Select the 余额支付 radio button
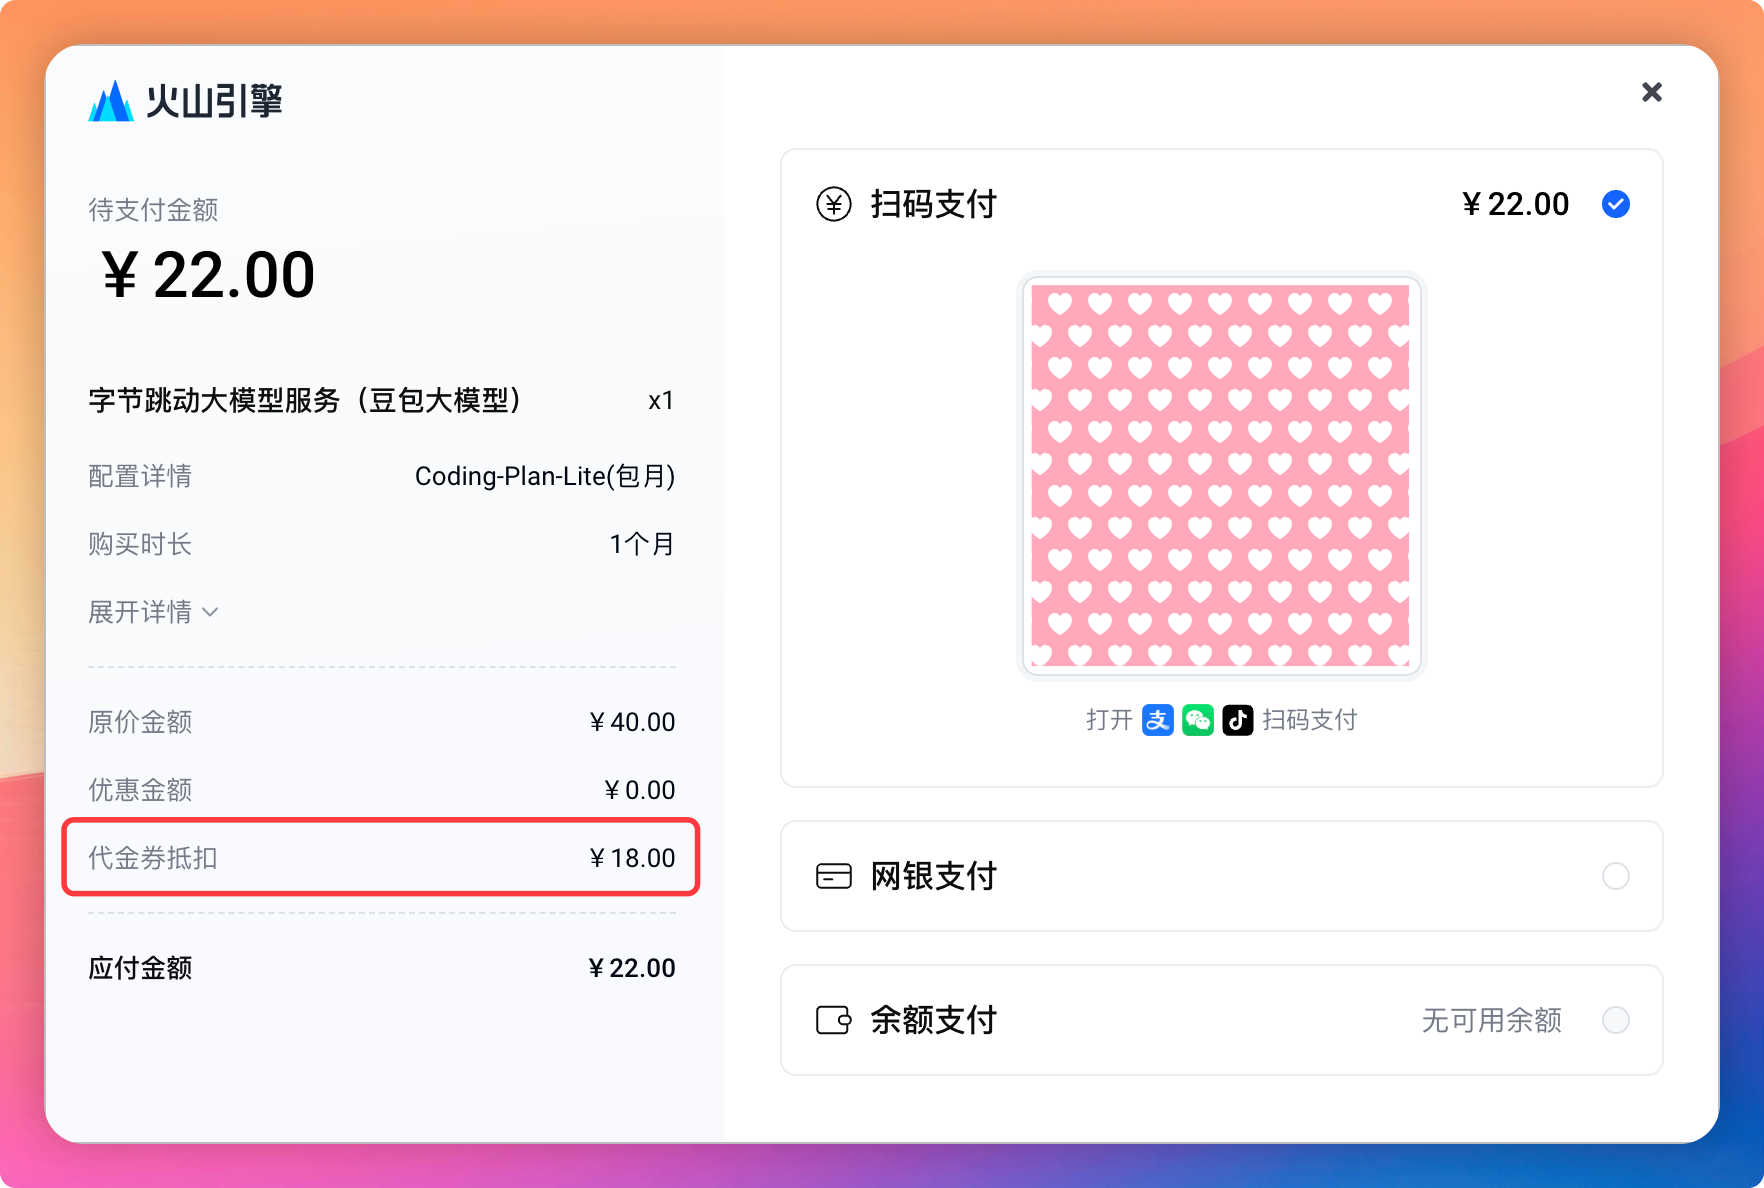 (x=1615, y=1020)
